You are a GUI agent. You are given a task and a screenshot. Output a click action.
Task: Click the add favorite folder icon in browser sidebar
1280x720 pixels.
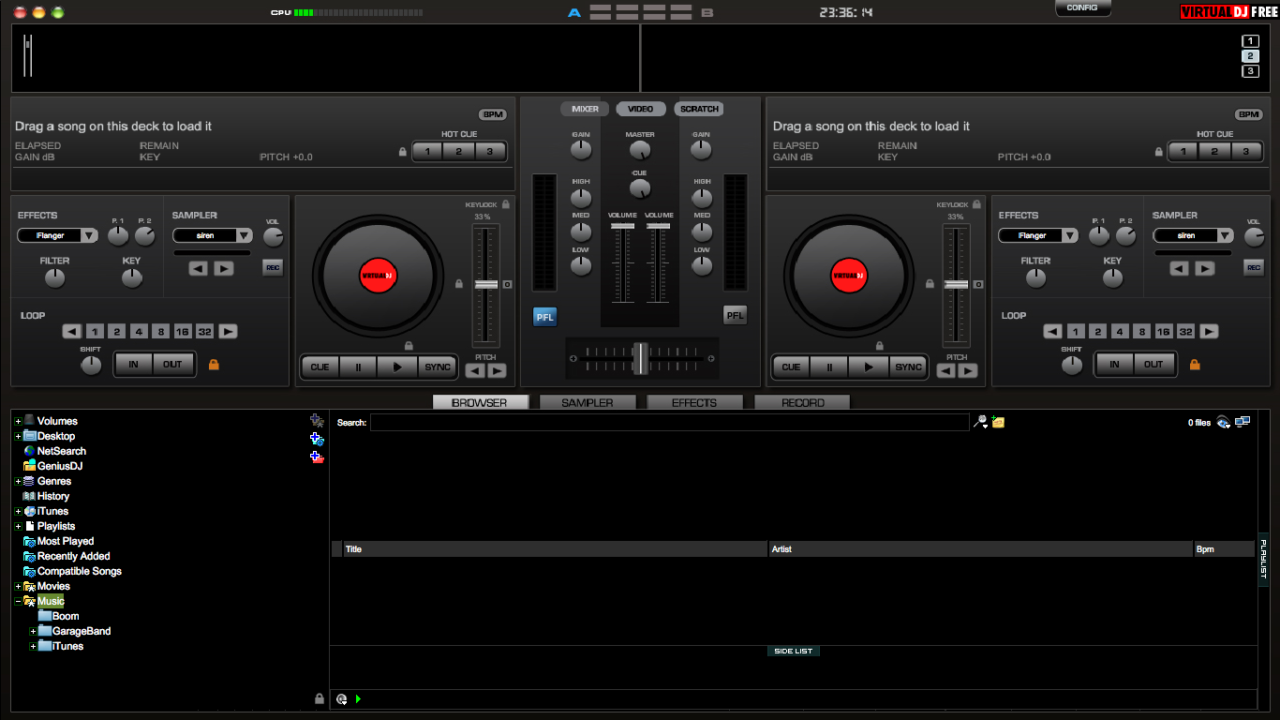316,420
